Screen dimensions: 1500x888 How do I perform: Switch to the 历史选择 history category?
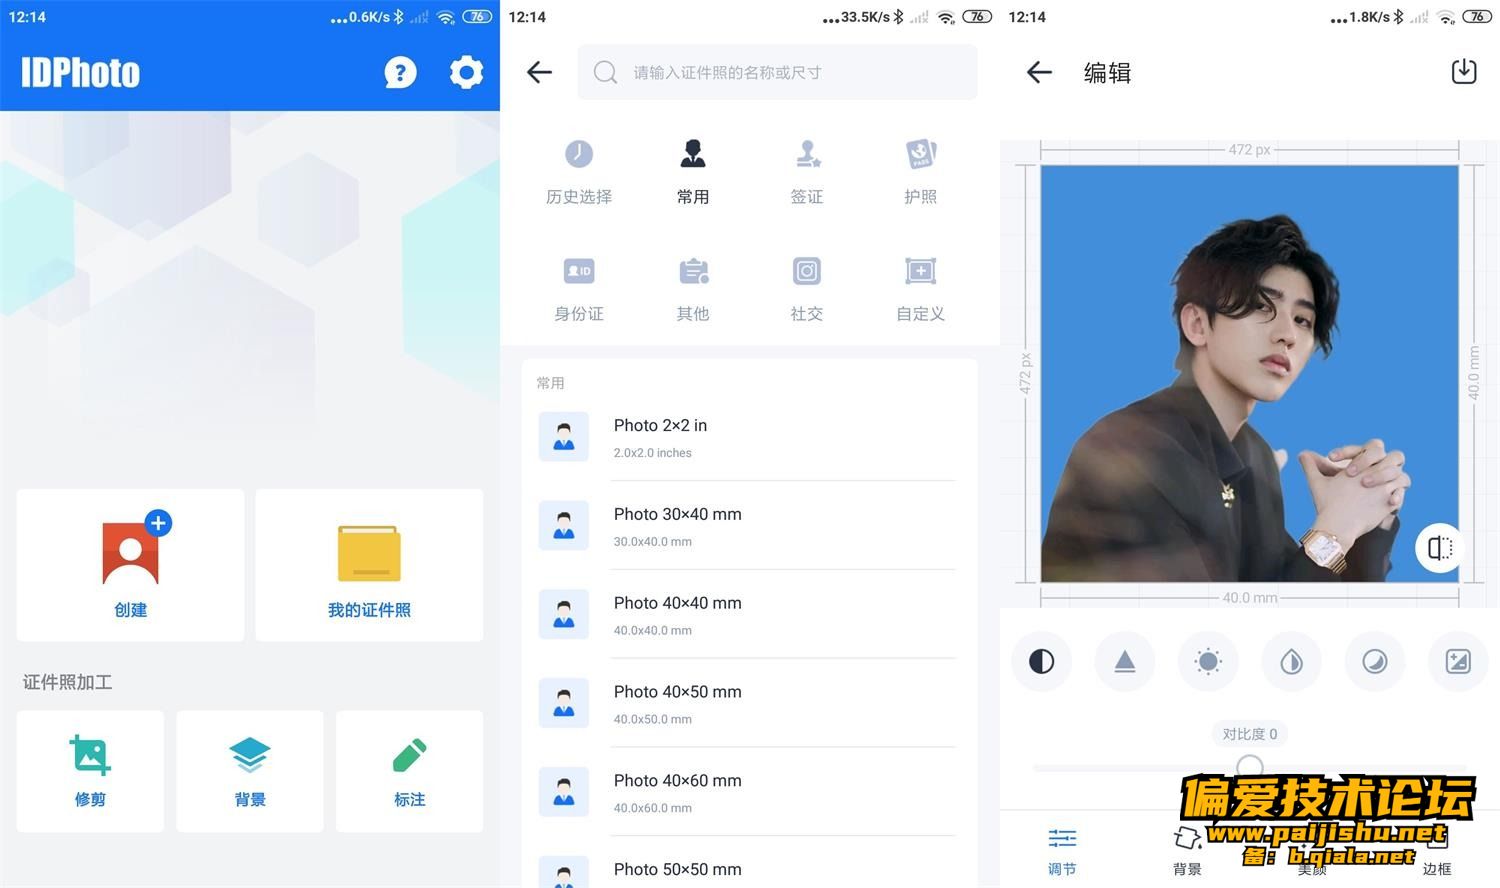579,172
